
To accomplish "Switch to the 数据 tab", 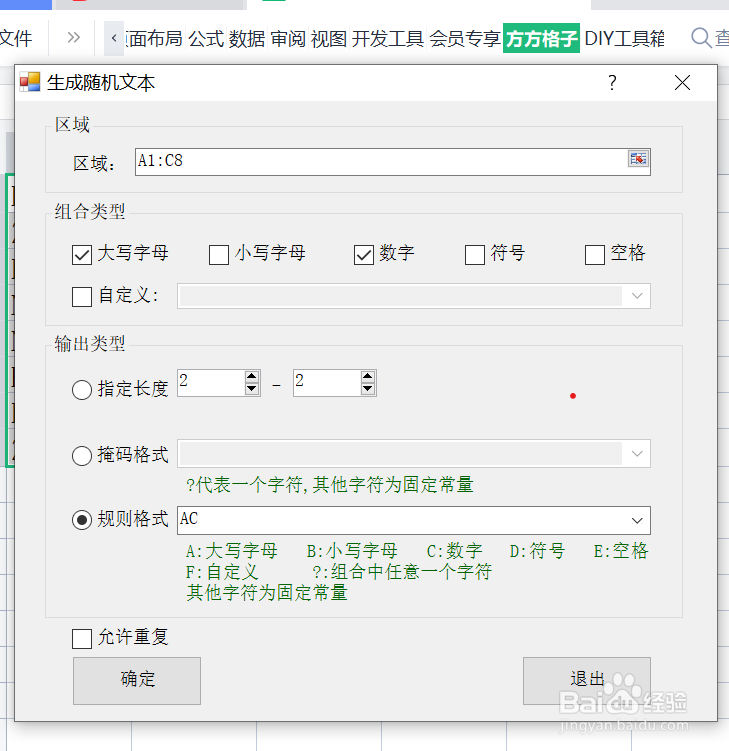I will pyautogui.click(x=247, y=38).
